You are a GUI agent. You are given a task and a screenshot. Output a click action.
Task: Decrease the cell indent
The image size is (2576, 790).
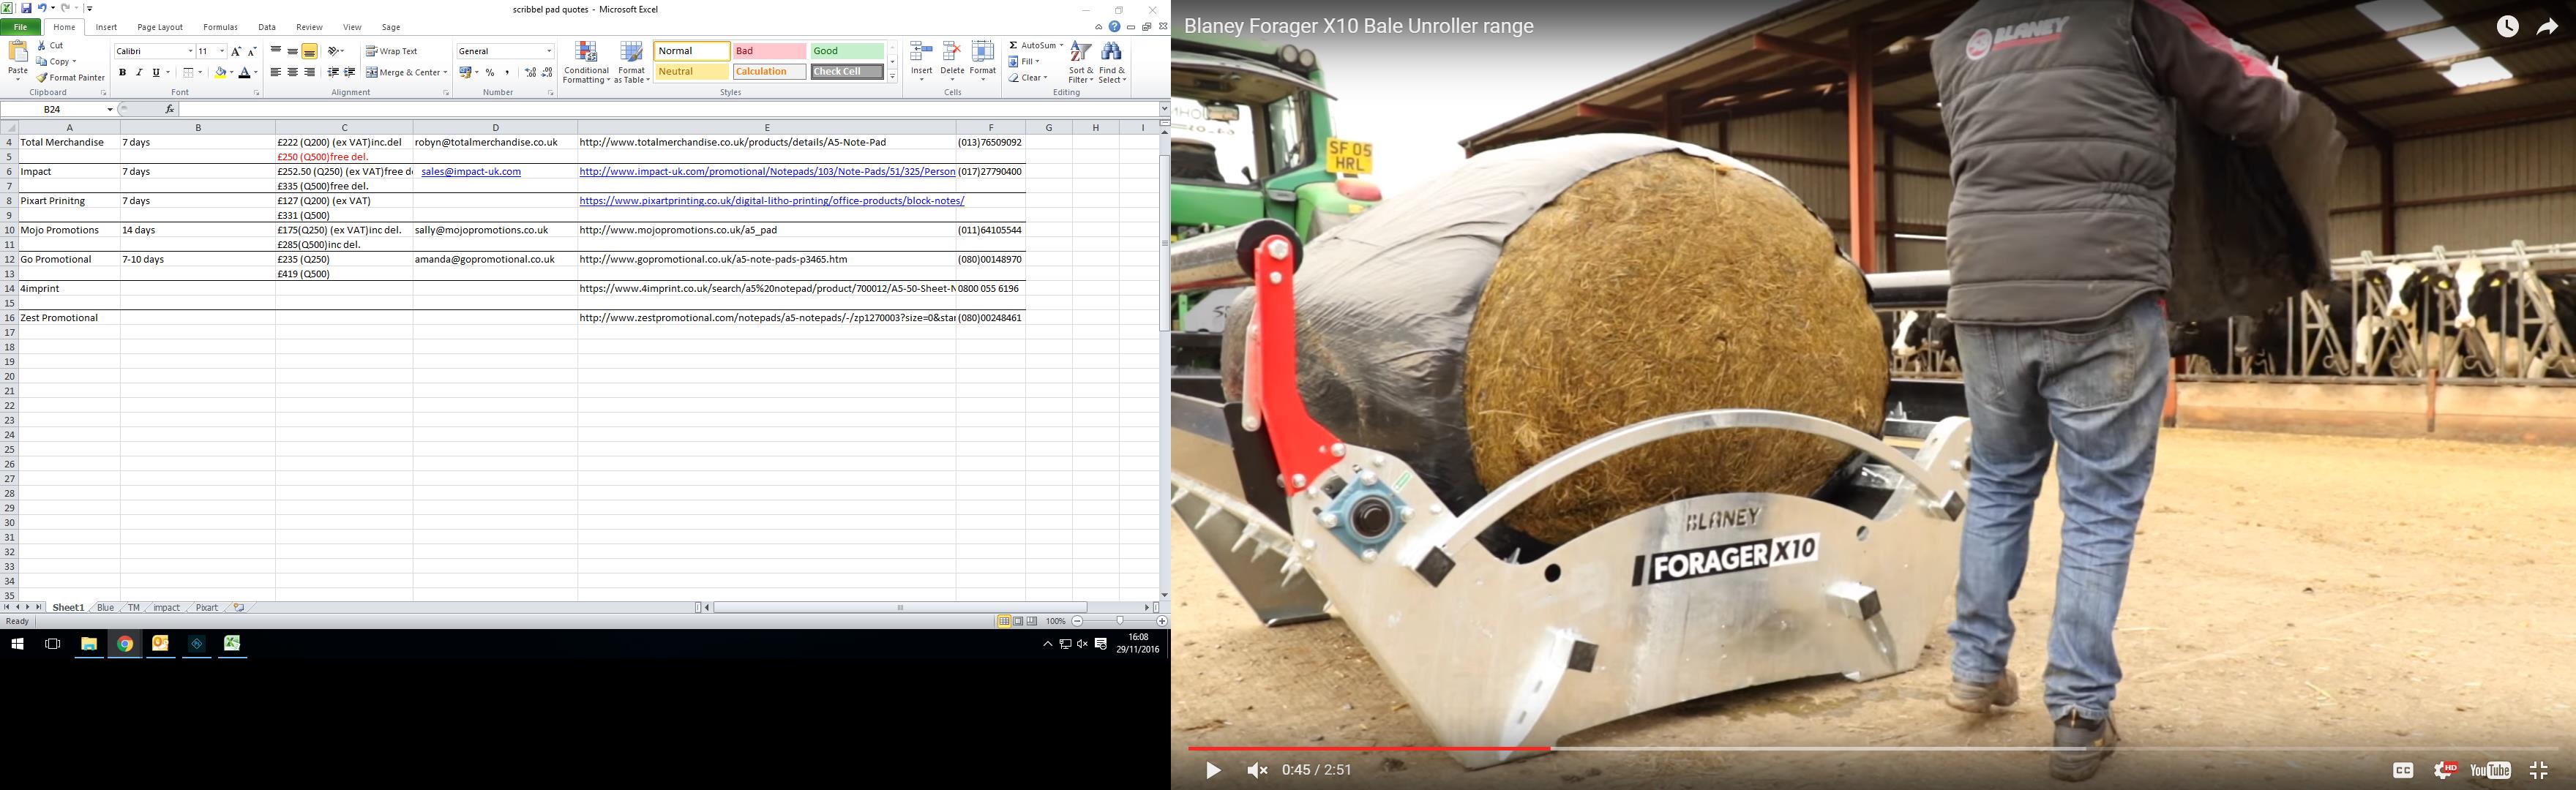[x=333, y=72]
